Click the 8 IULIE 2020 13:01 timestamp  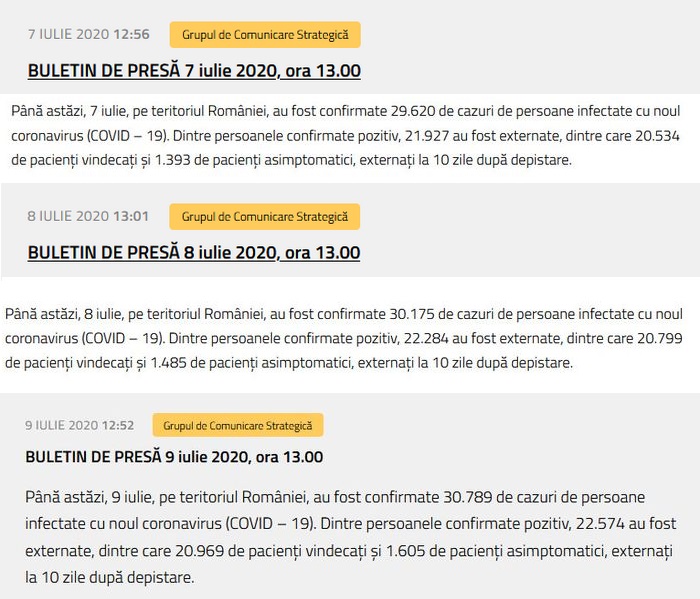(x=88, y=216)
